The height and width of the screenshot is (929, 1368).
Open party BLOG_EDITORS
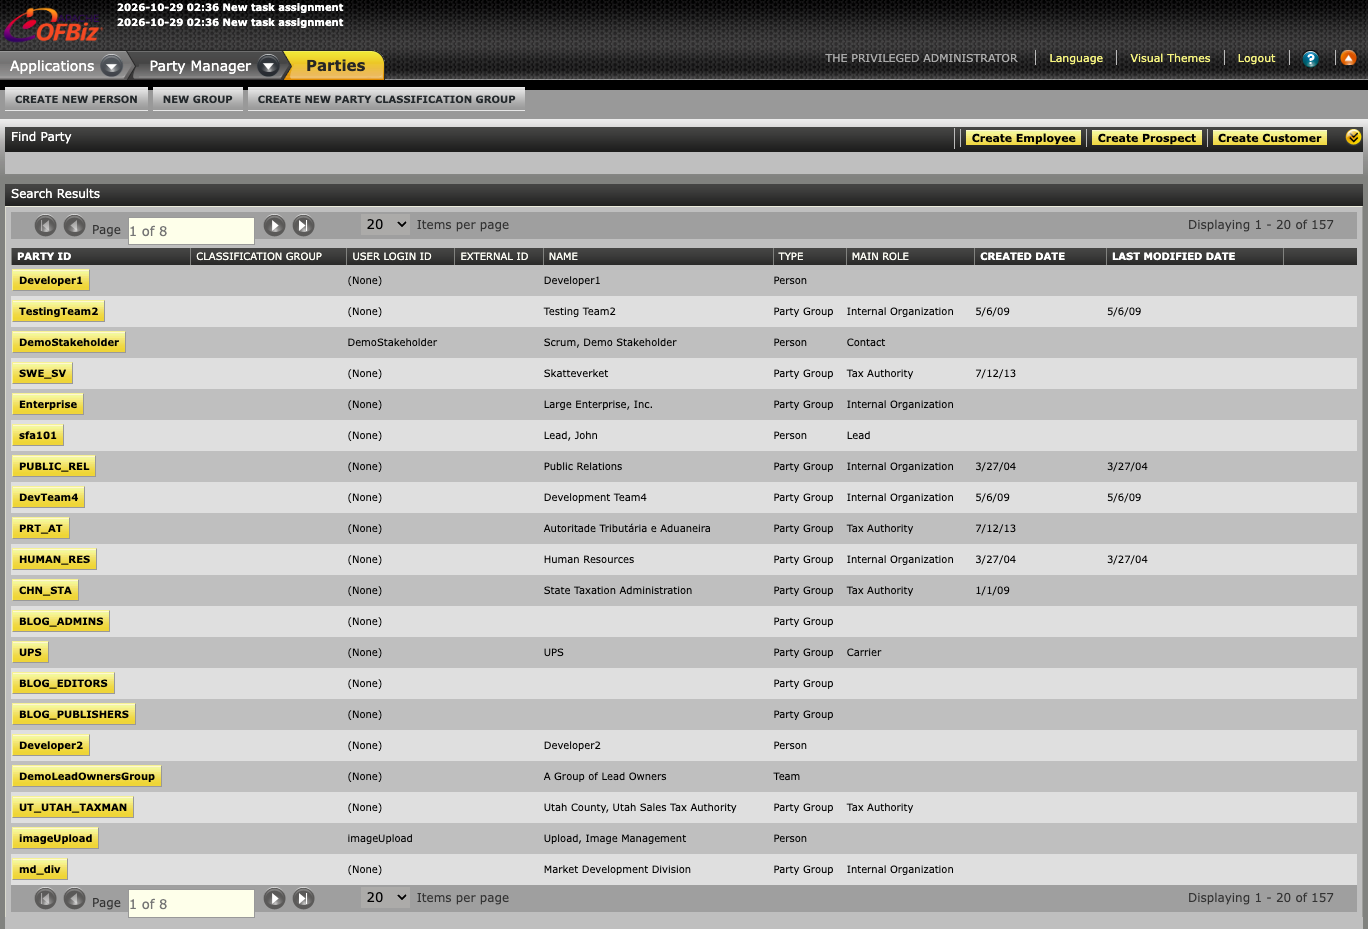pos(63,684)
